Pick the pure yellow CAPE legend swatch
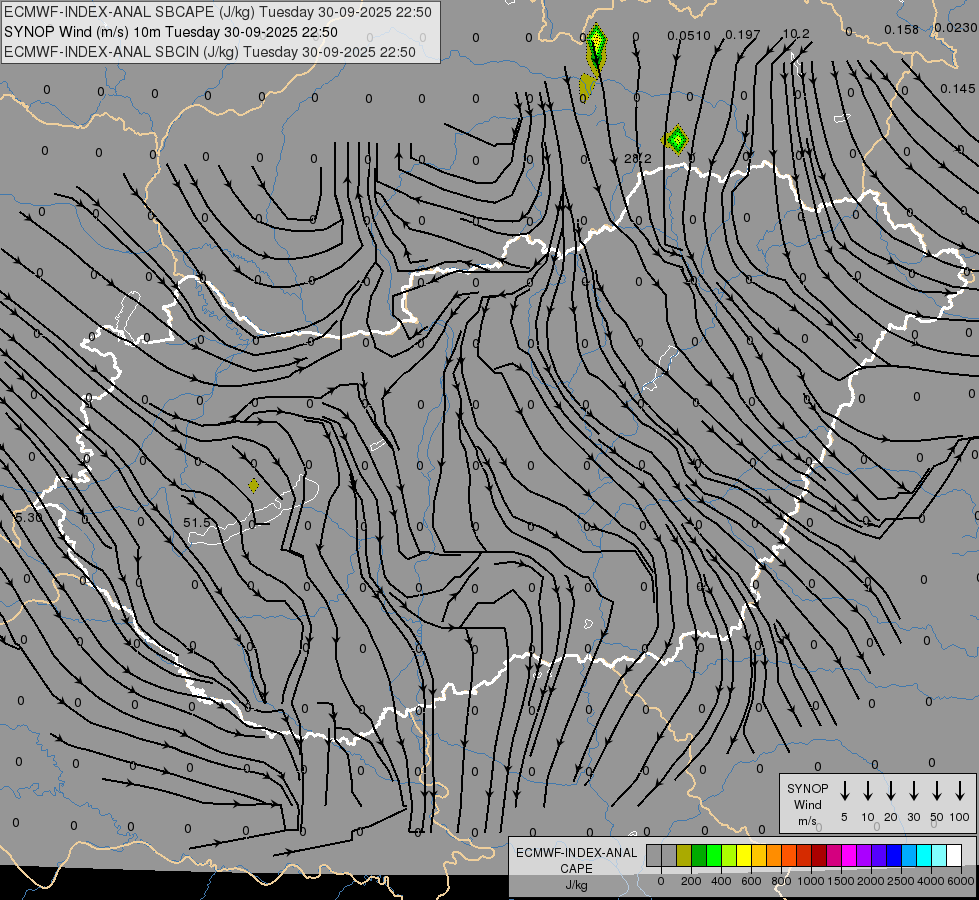Screen dimensions: 979x900 point(744,855)
